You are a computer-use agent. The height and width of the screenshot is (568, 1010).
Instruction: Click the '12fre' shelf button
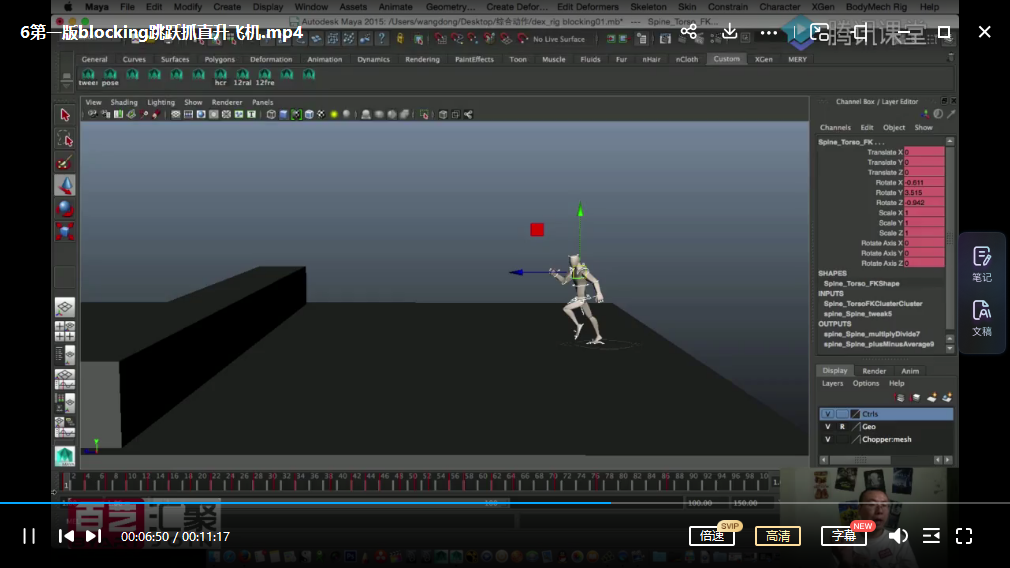265,78
